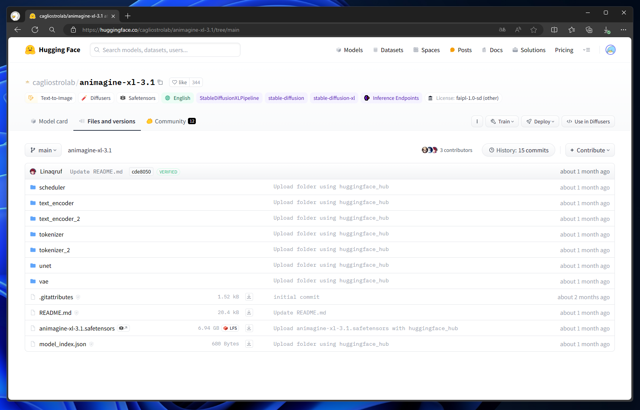The width and height of the screenshot is (640, 410).
Task: Toggle browser split screen icon
Action: tap(554, 30)
